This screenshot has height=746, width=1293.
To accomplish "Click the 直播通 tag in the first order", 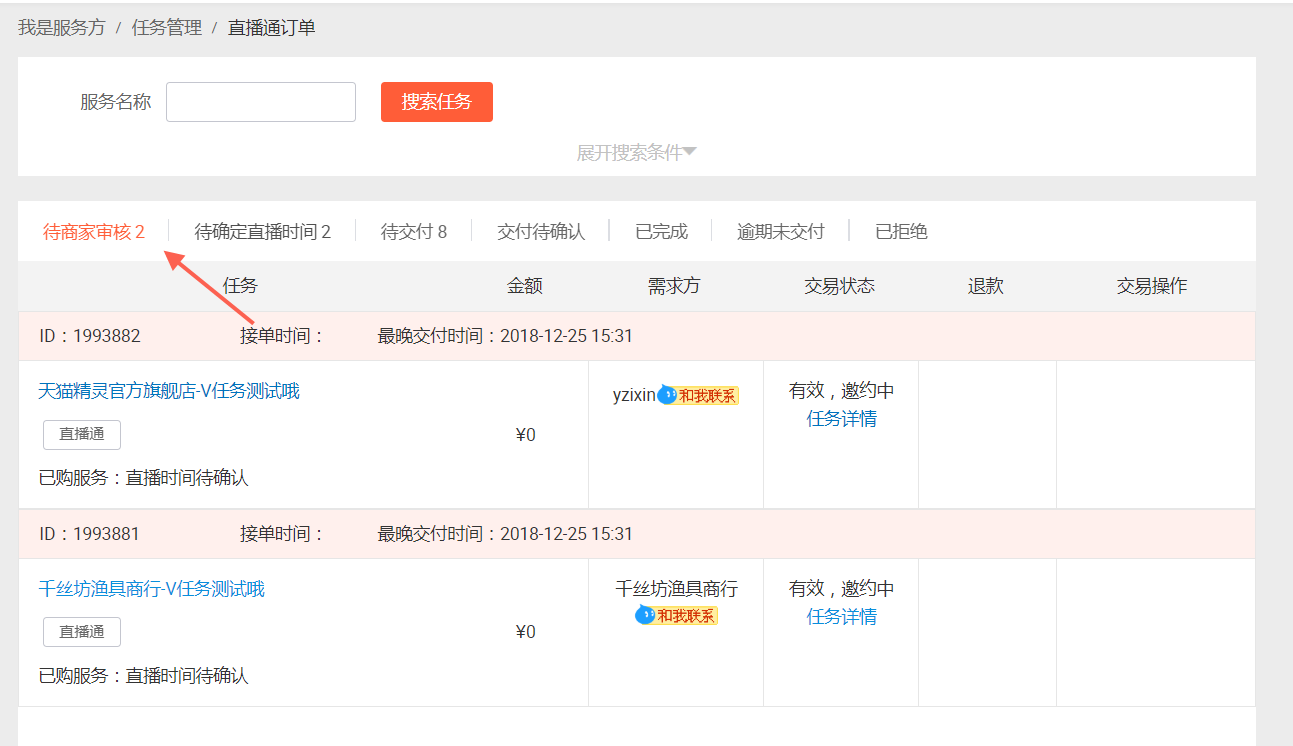I will click(81, 435).
